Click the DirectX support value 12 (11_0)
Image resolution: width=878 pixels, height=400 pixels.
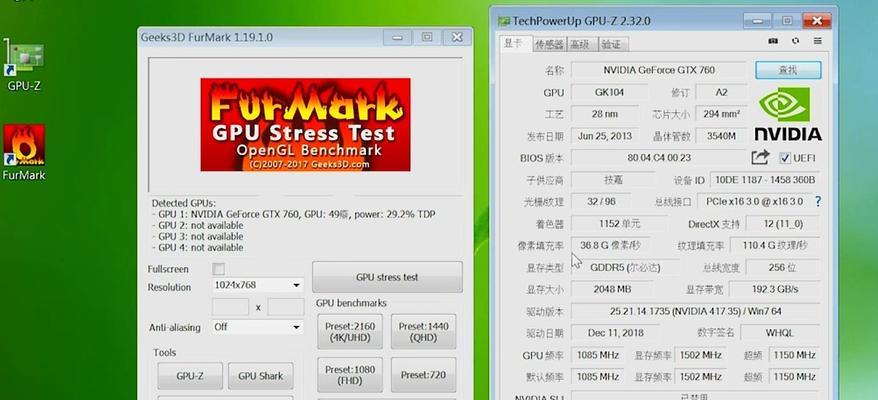point(783,224)
